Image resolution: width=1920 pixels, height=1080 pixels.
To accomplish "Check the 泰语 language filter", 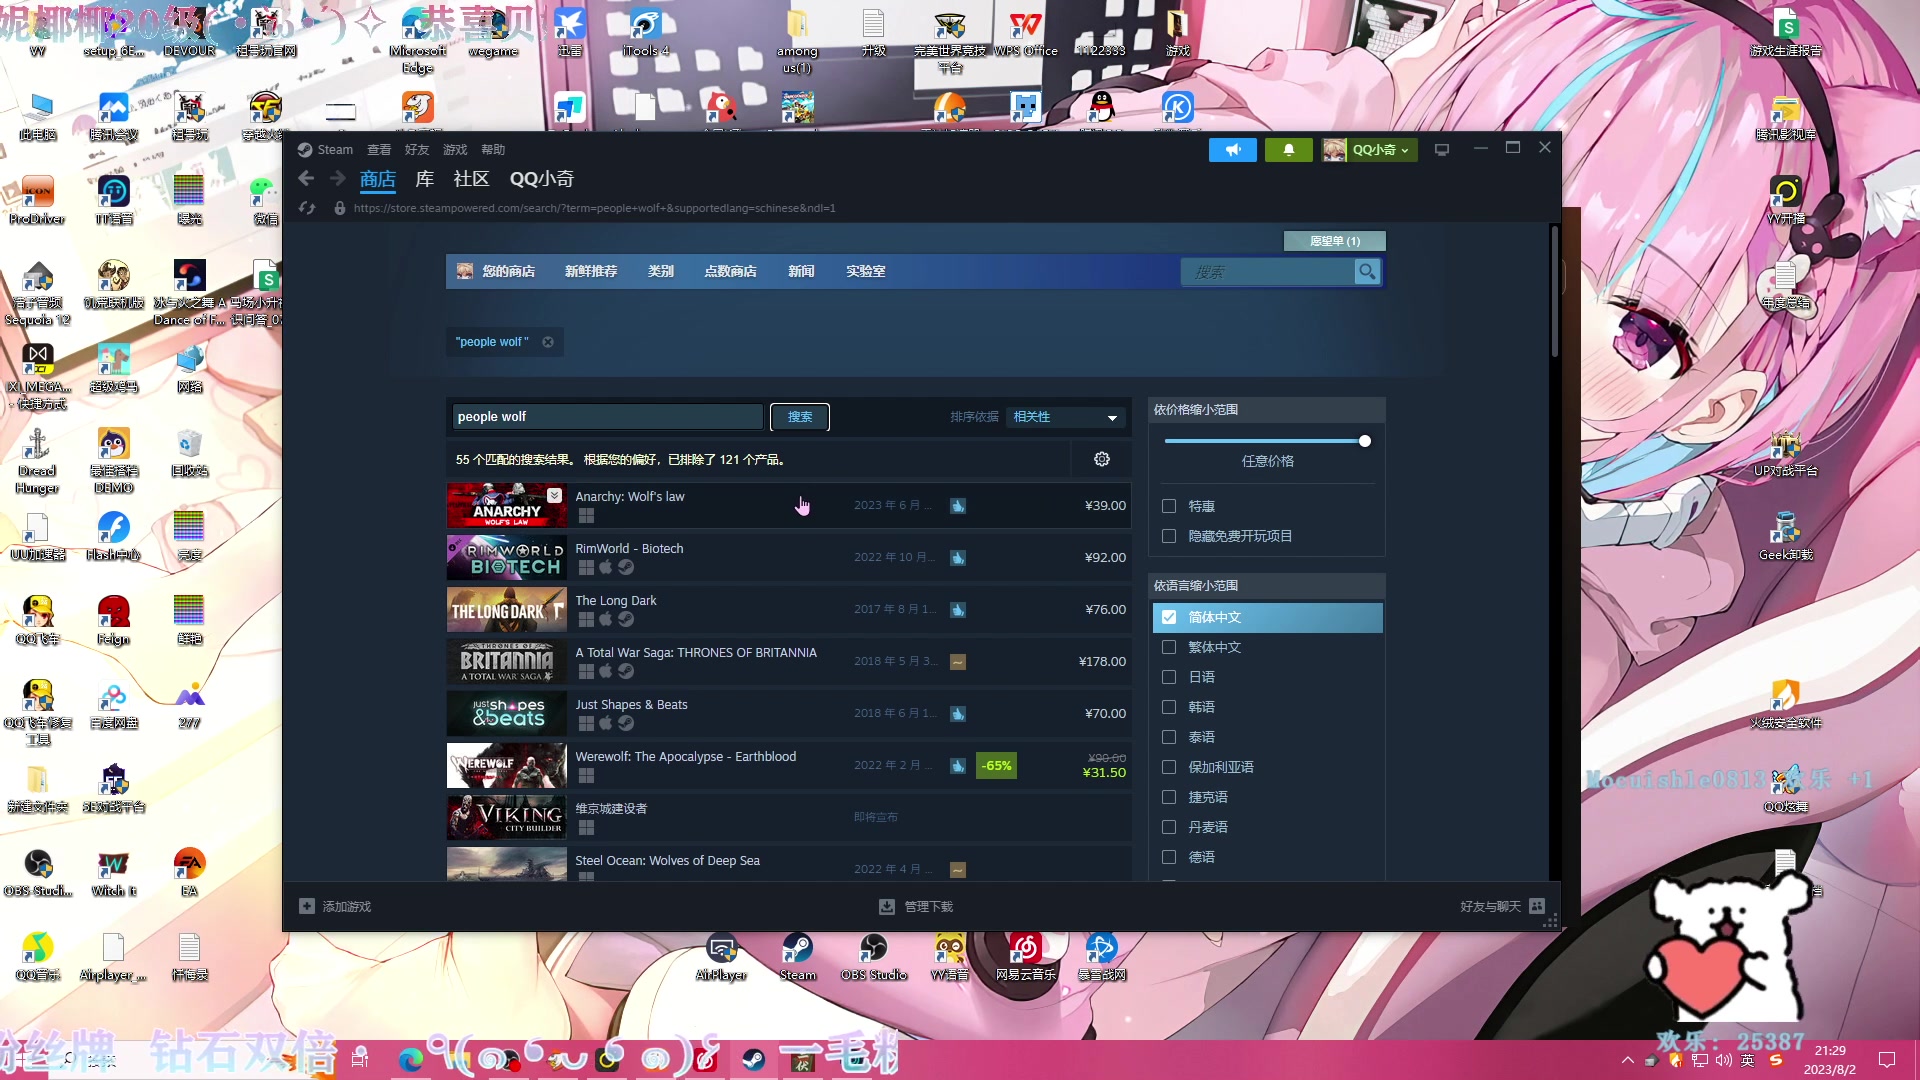I will click(1169, 737).
